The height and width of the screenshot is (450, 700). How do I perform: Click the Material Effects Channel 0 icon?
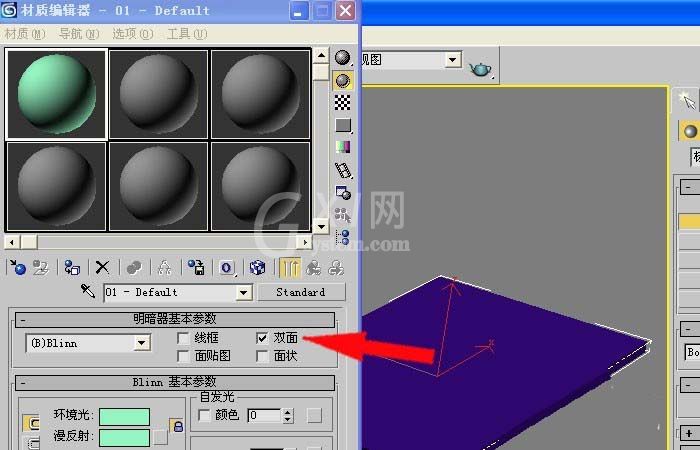[227, 267]
